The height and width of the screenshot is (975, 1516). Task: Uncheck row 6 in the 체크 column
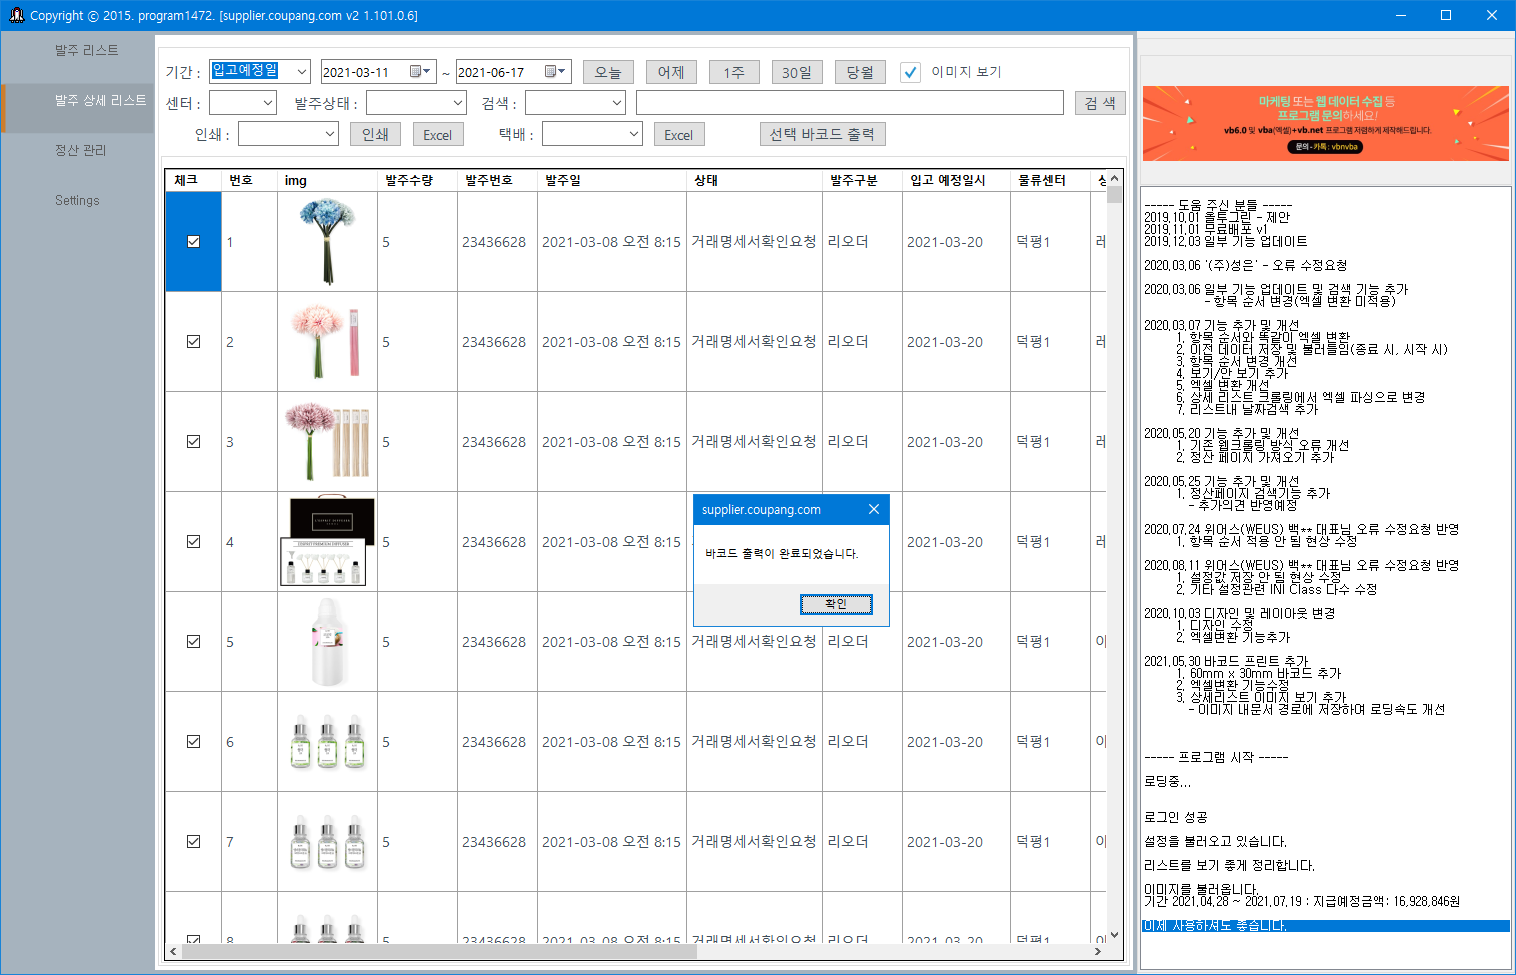[x=193, y=741]
